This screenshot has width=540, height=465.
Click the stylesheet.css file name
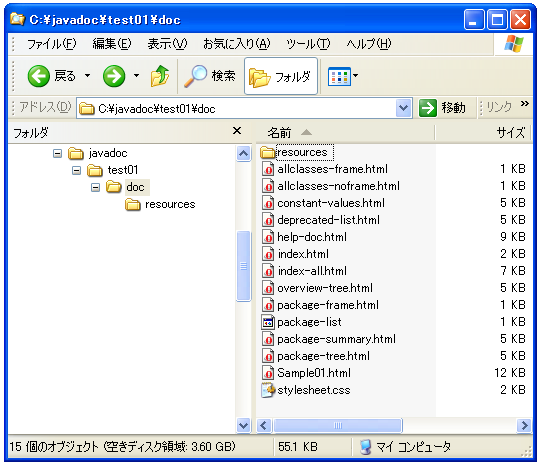(314, 390)
